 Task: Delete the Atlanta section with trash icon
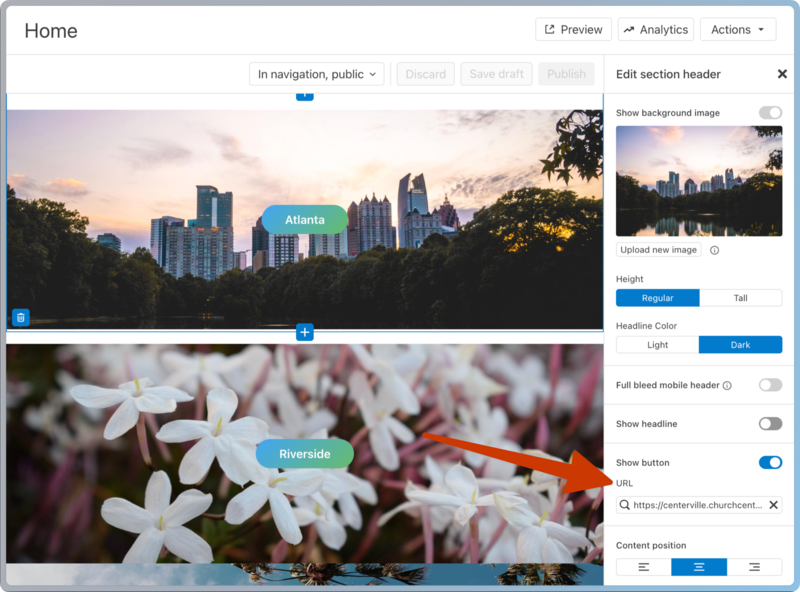[x=21, y=317]
